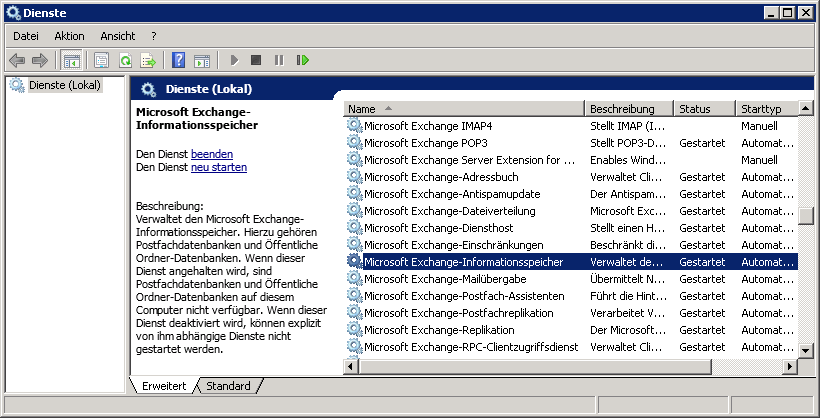
Task: Switch to the Standard tab
Action: tap(228, 386)
